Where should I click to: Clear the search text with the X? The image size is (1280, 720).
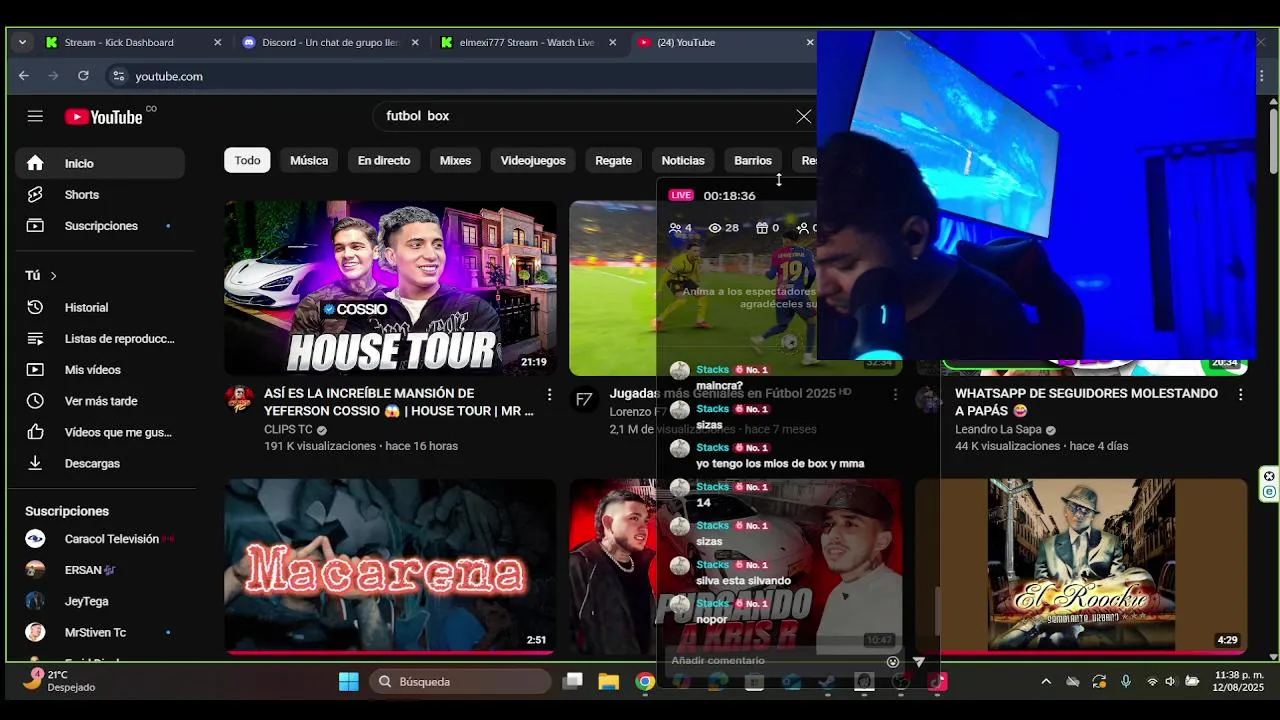coord(804,116)
